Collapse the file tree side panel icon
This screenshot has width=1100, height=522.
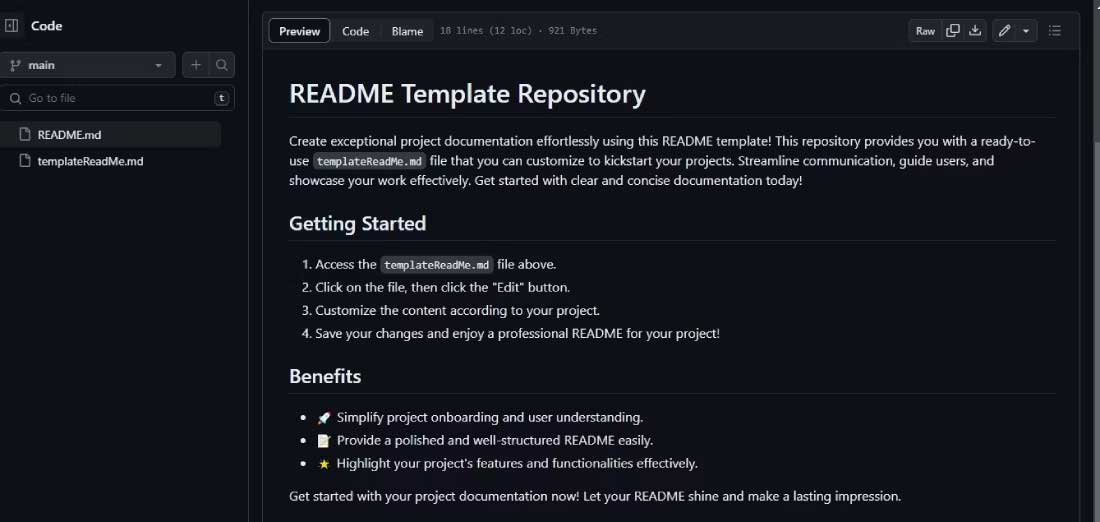11,26
